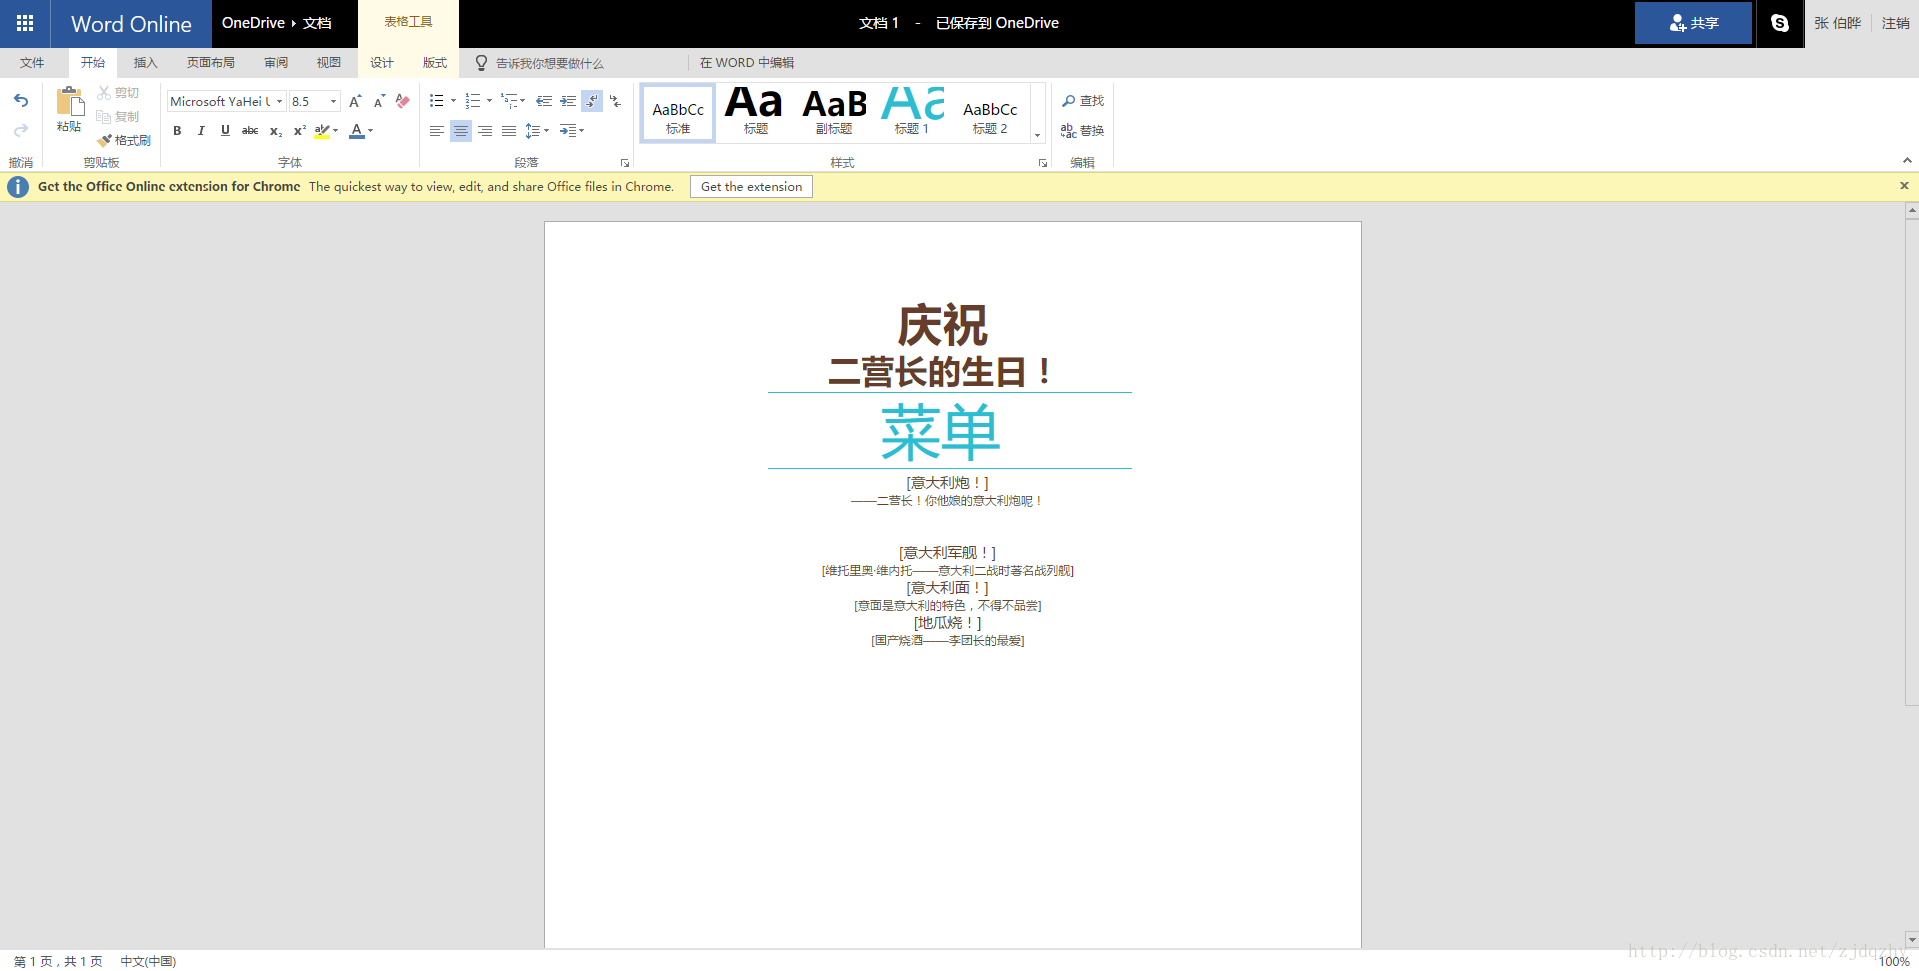Viewport: 1919px width, 971px height.
Task: Click the Get the extension button
Action: point(751,187)
